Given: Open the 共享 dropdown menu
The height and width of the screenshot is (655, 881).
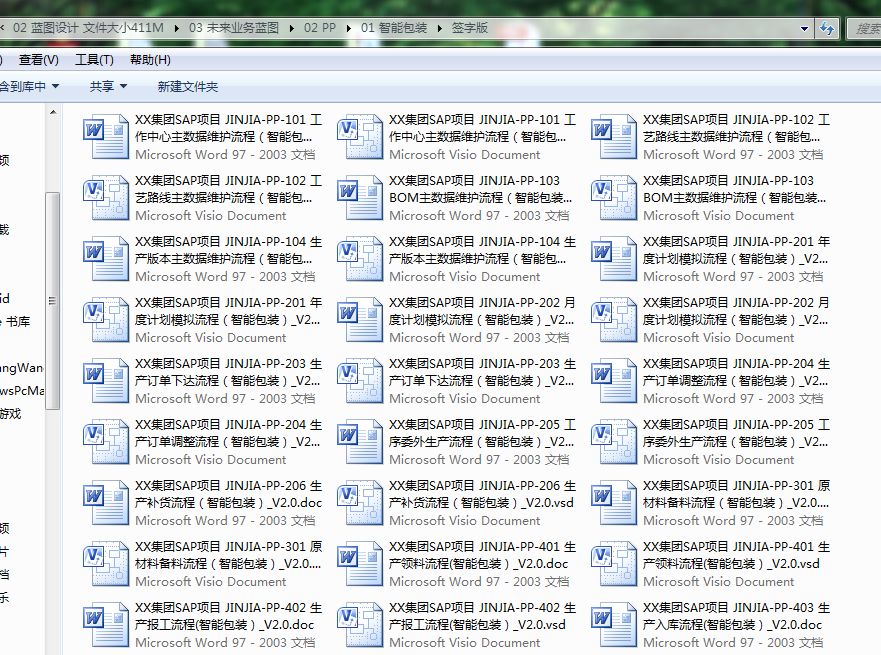Looking at the screenshot, I should (108, 87).
